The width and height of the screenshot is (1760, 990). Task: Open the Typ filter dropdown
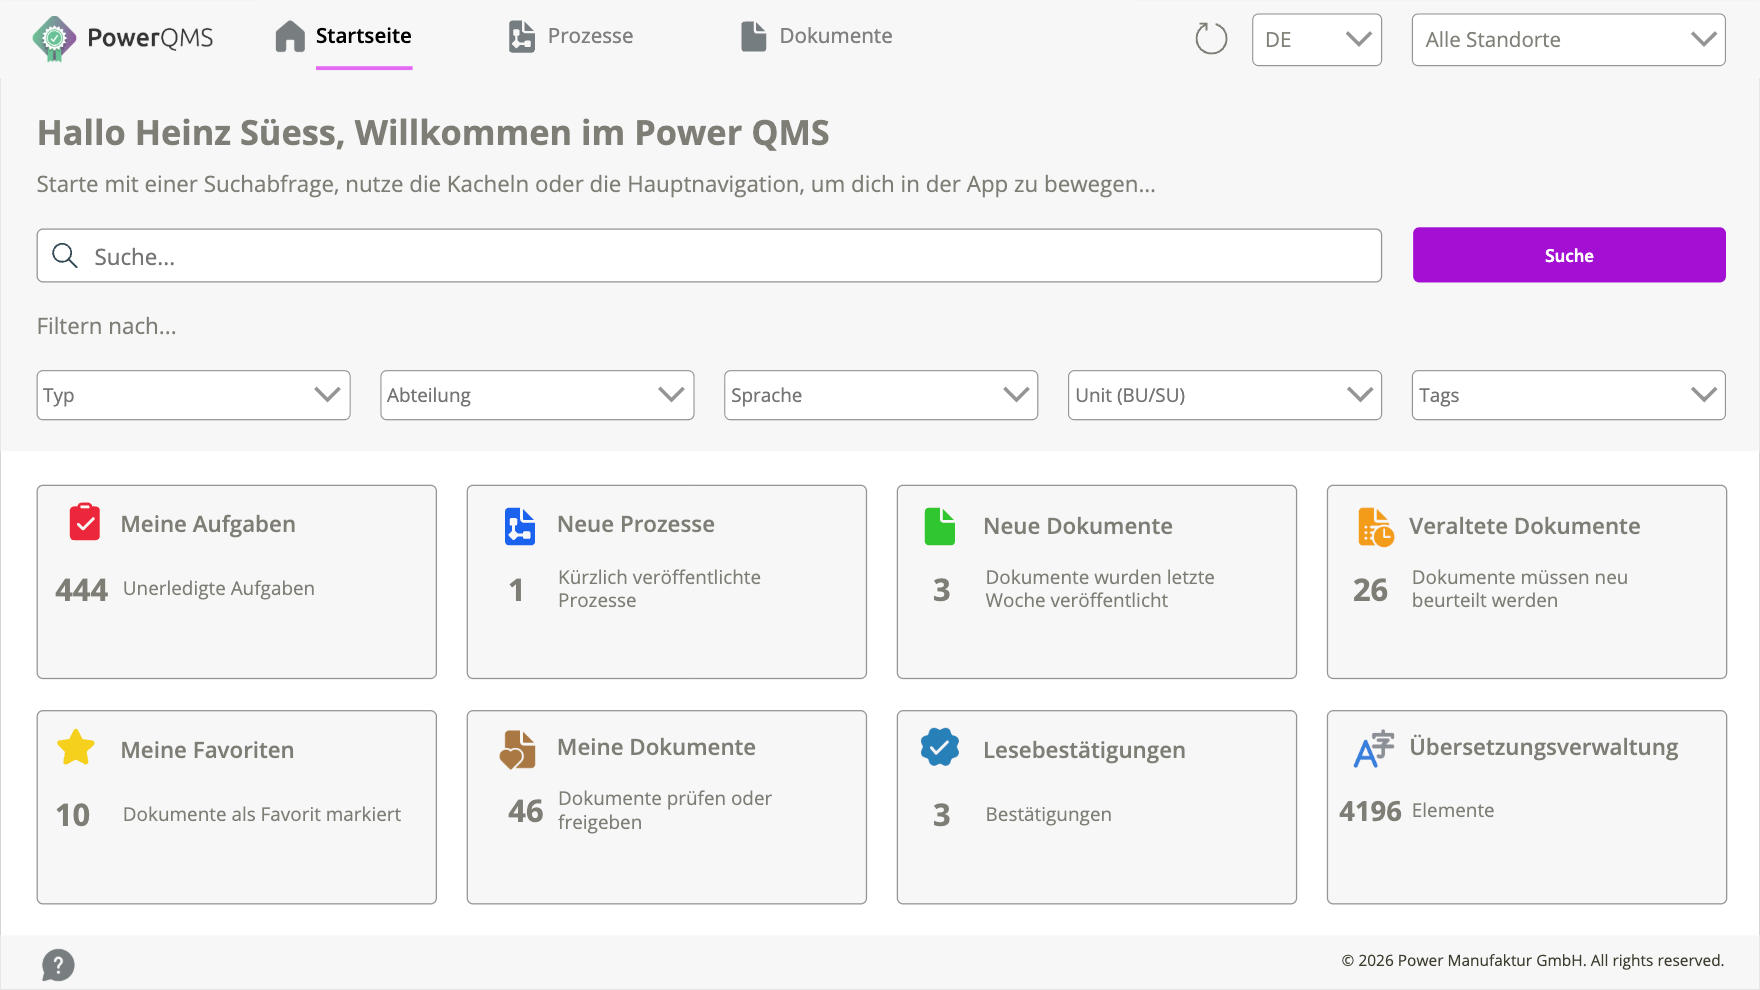[193, 395]
